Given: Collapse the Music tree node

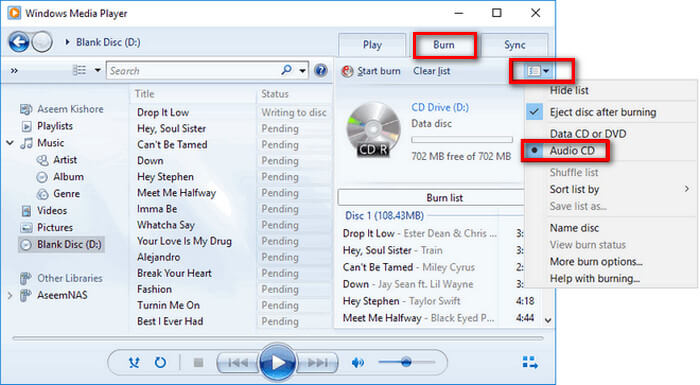Looking at the screenshot, I should point(10,143).
